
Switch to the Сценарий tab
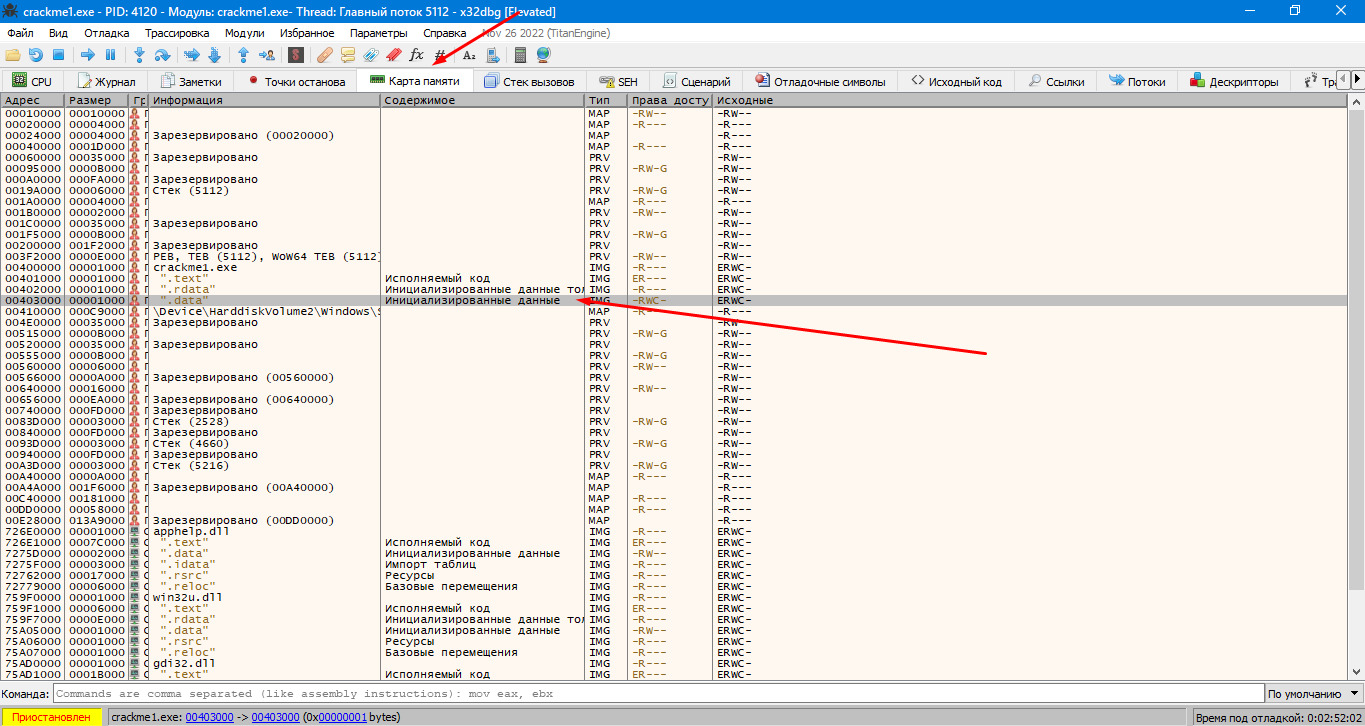pyautogui.click(x=696, y=82)
